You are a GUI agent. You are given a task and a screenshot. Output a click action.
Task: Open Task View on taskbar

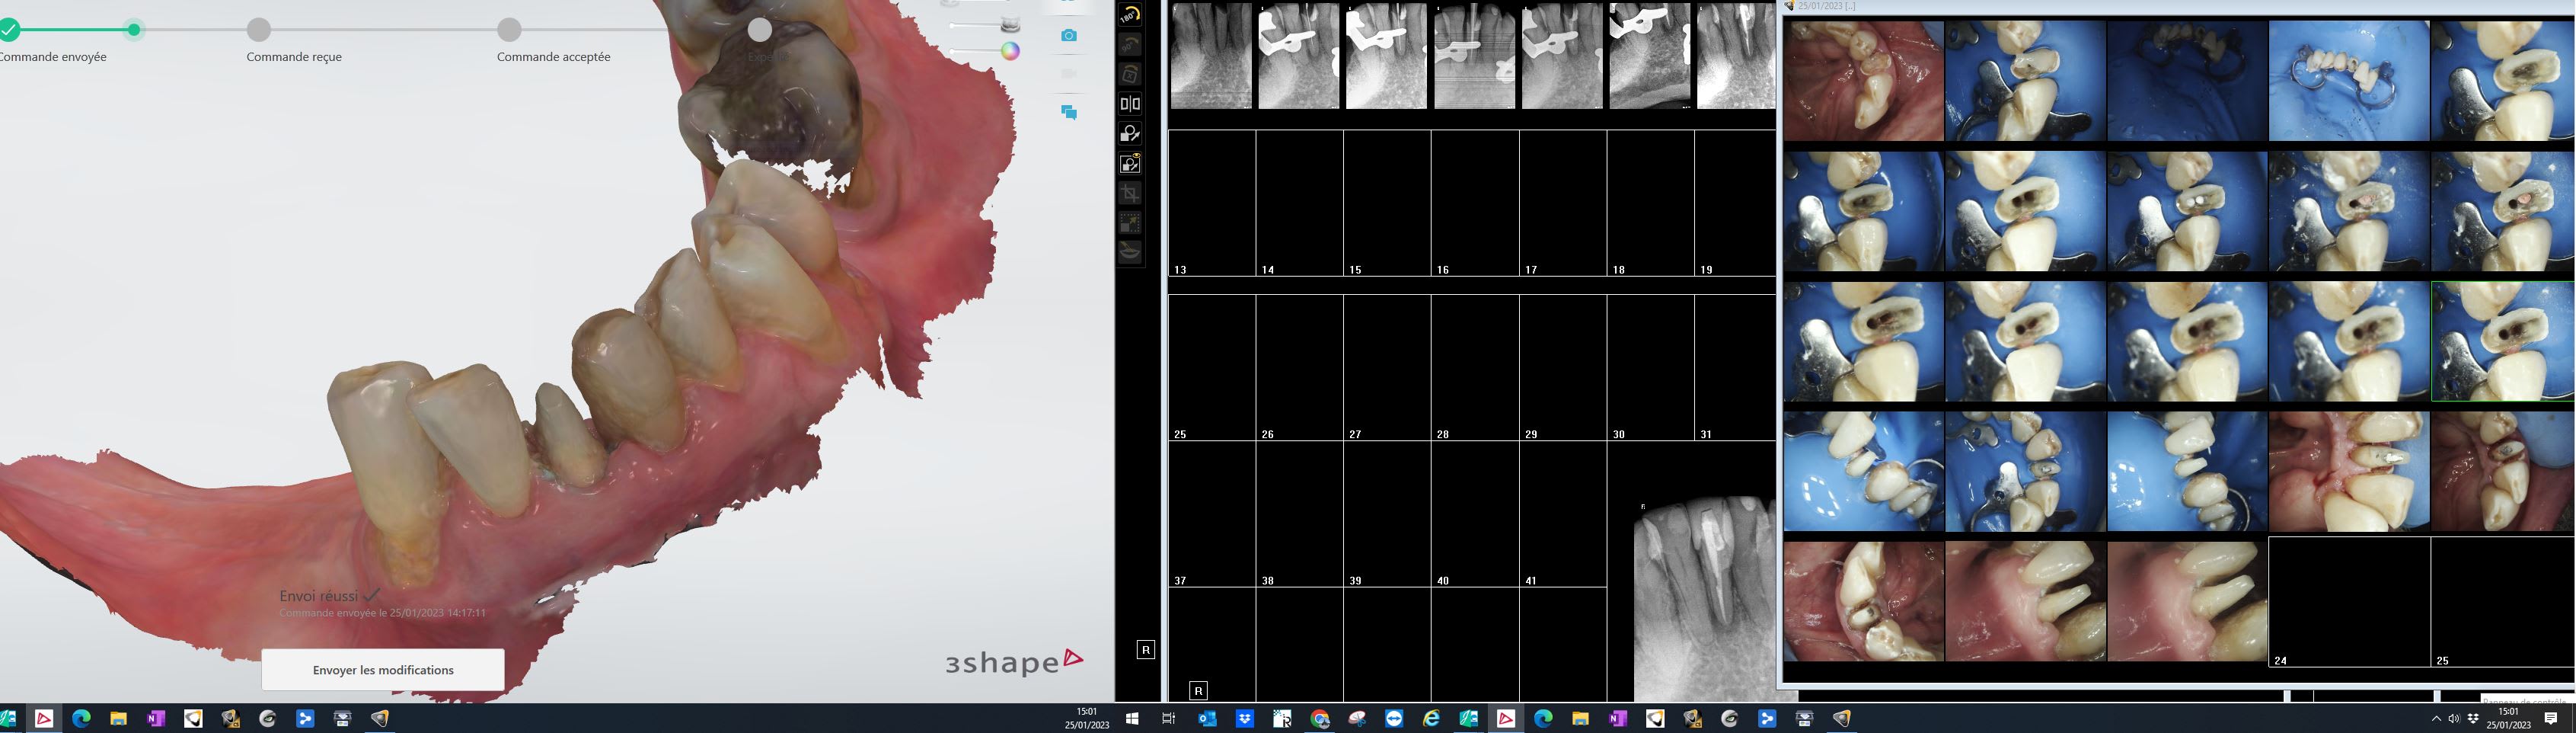[1168, 718]
